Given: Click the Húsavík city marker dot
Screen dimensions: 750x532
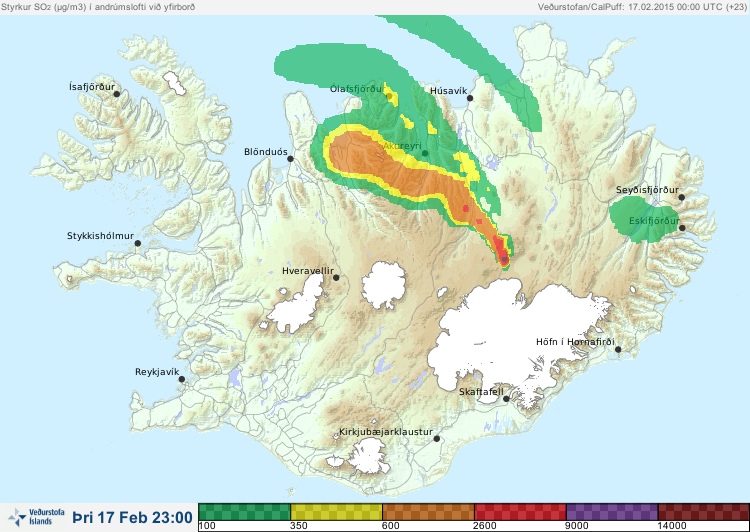Looking at the screenshot, I should click(470, 98).
